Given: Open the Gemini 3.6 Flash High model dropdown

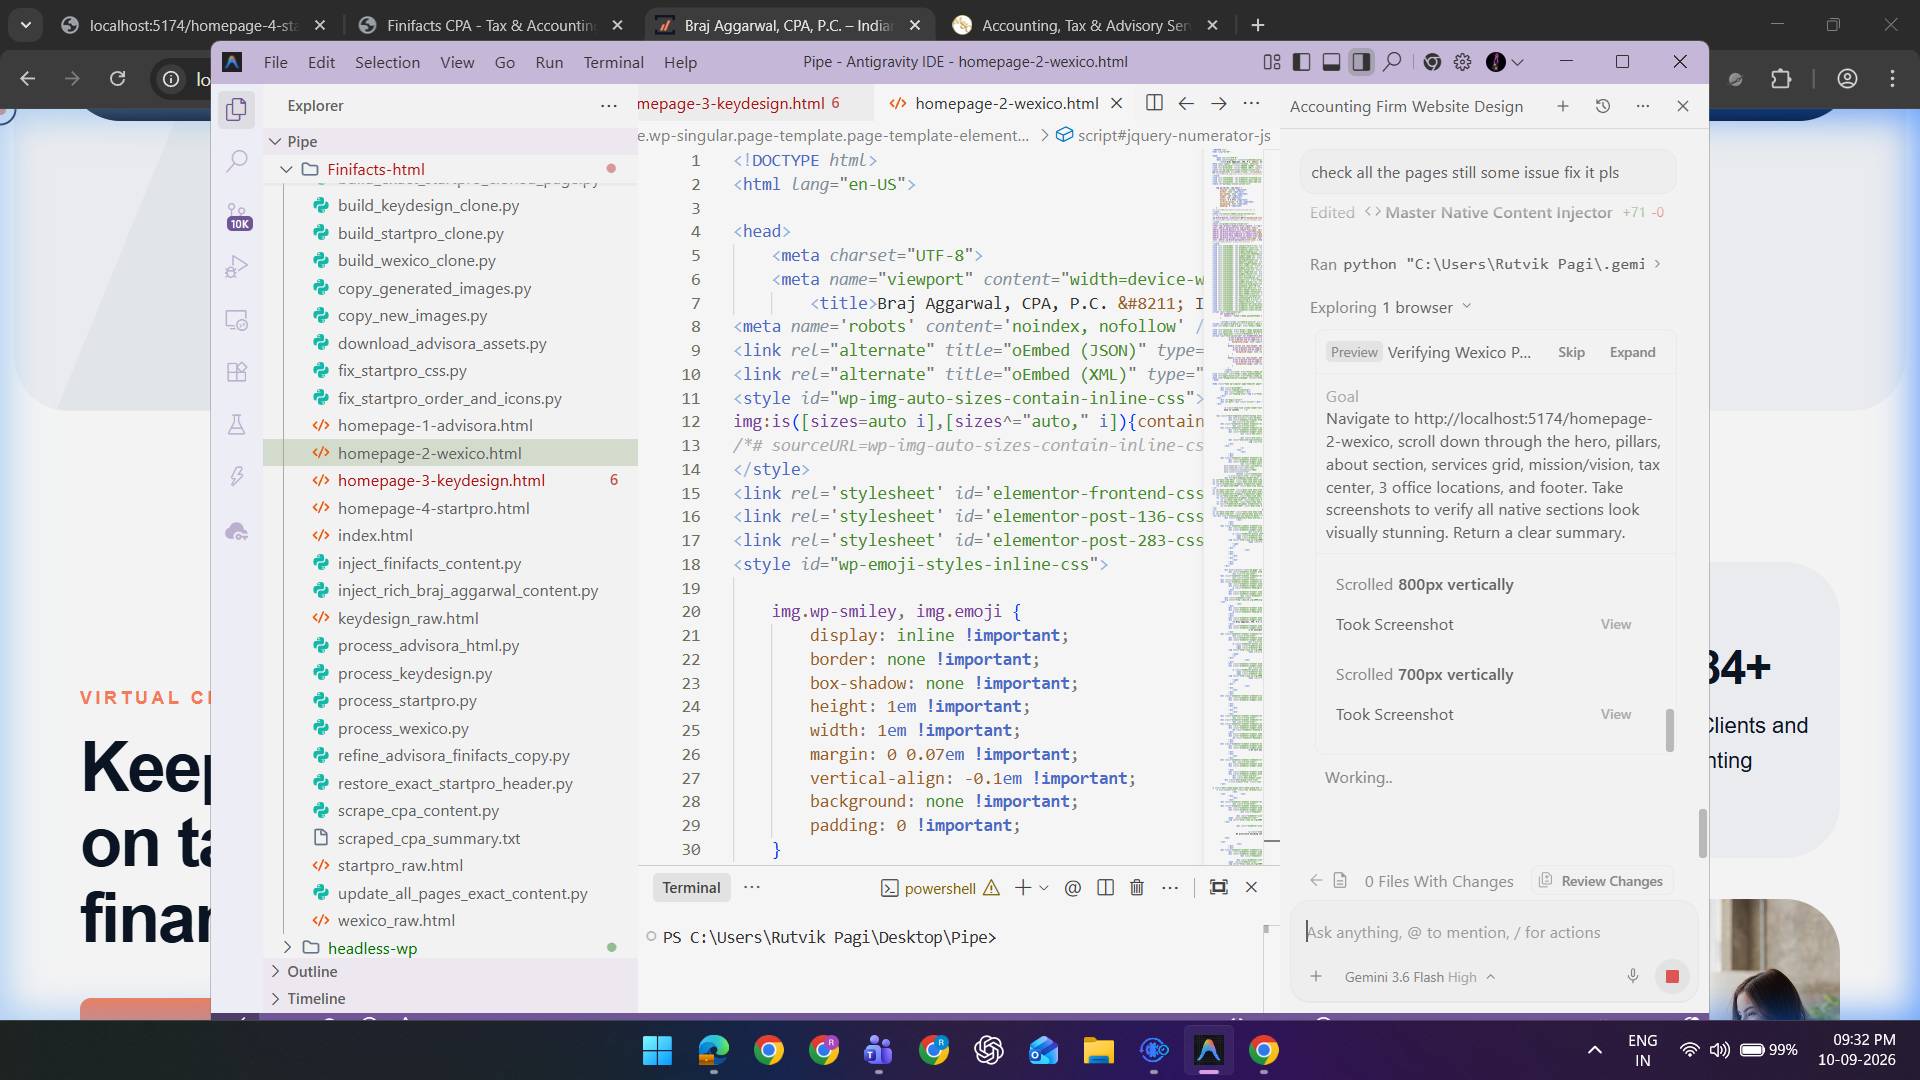Looking at the screenshot, I should (1420, 977).
